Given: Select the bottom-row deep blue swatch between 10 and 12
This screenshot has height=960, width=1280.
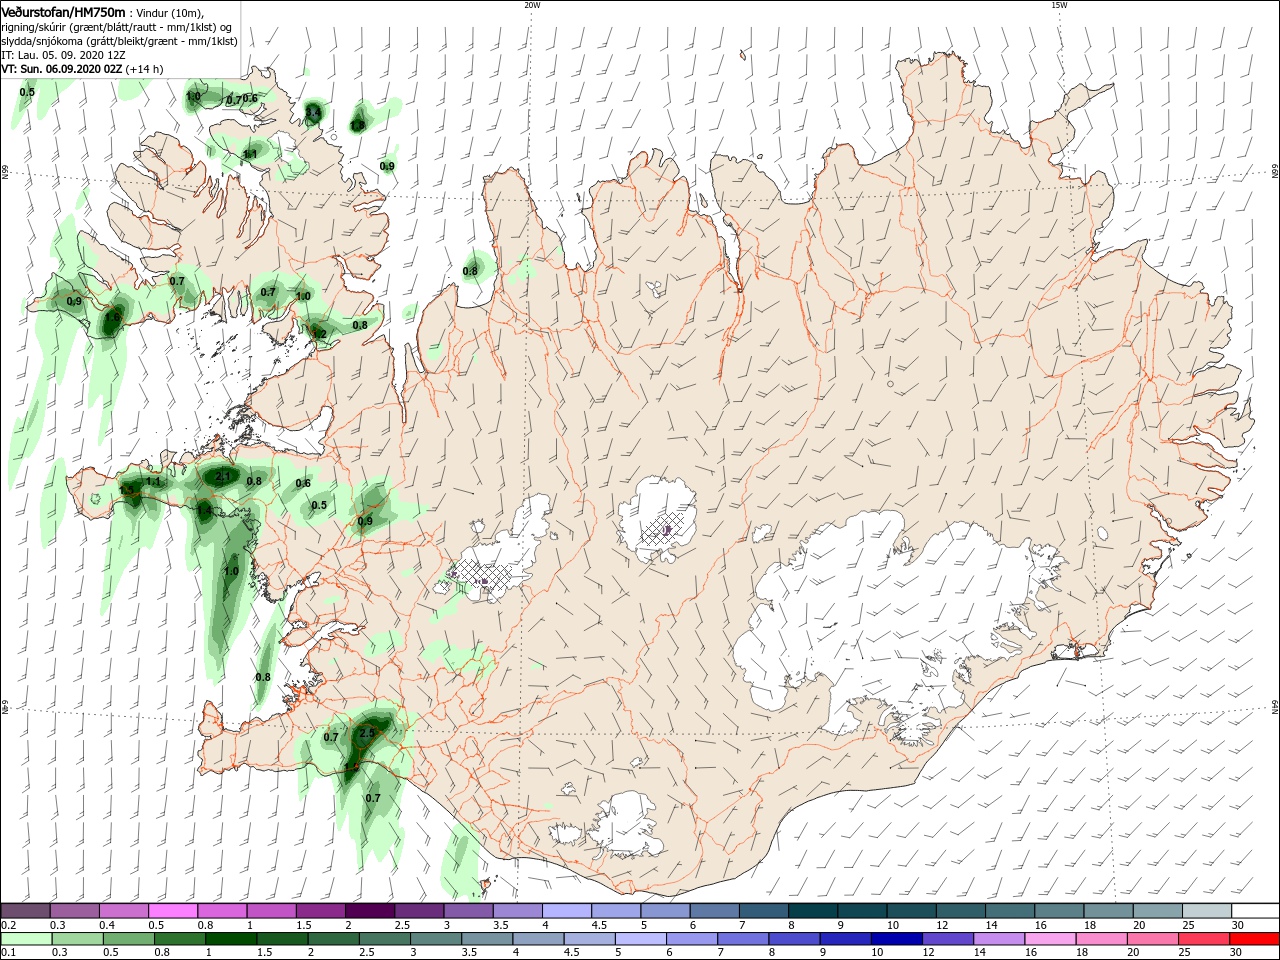Looking at the screenshot, I should [x=895, y=939].
